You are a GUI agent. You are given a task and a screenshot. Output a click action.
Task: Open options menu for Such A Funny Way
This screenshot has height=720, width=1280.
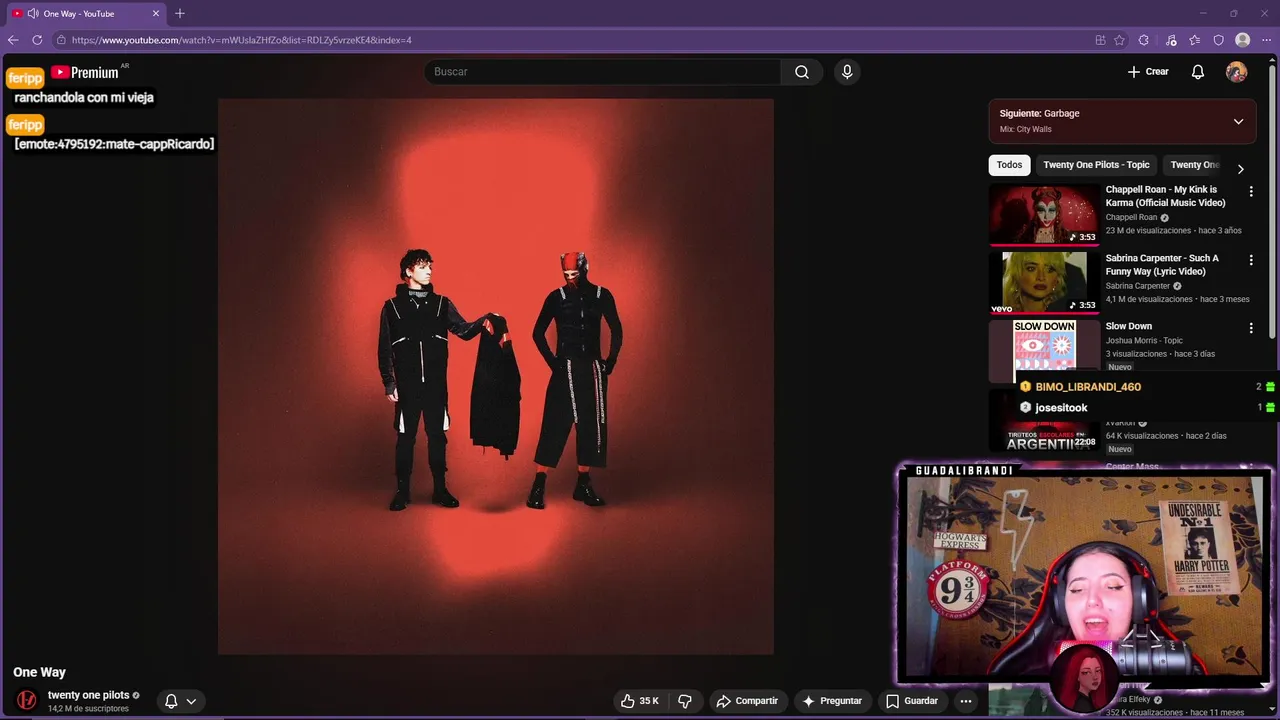tap(1251, 260)
